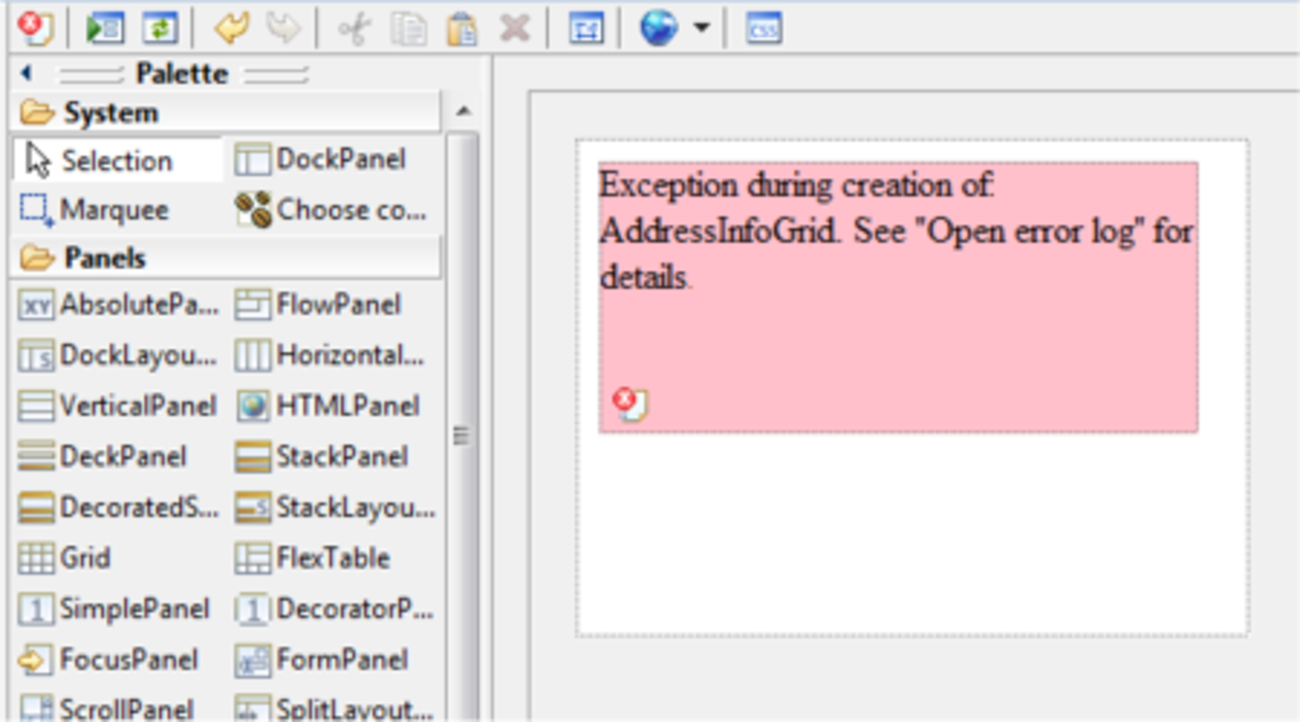The image size is (1300, 722).
Task: Click the palette vertical scrollbar thumb
Action: (462, 436)
